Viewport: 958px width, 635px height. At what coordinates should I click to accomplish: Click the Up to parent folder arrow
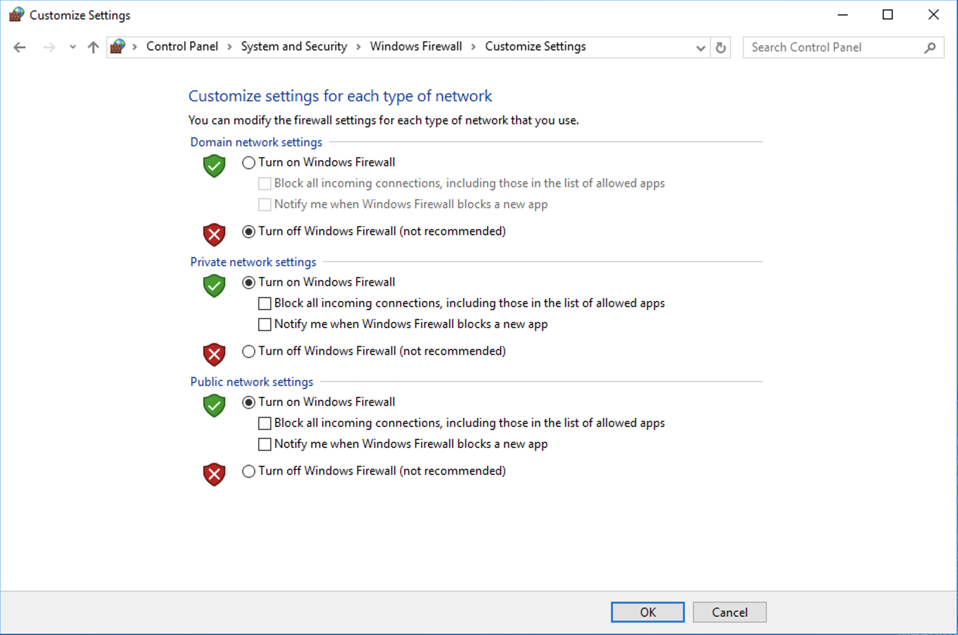click(x=93, y=47)
